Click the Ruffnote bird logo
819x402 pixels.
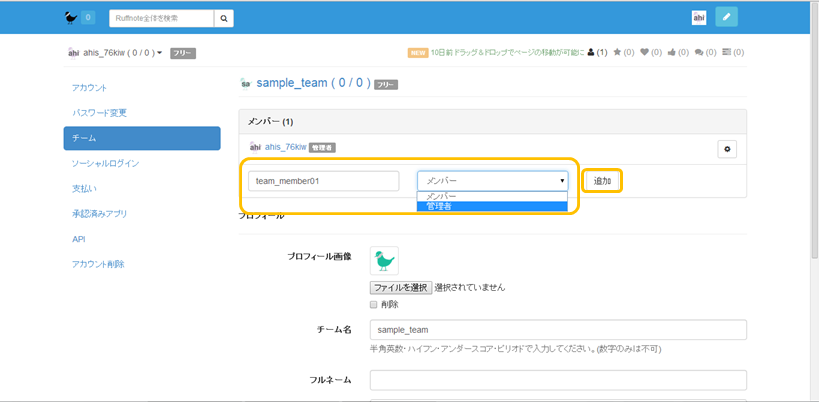pyautogui.click(x=70, y=17)
